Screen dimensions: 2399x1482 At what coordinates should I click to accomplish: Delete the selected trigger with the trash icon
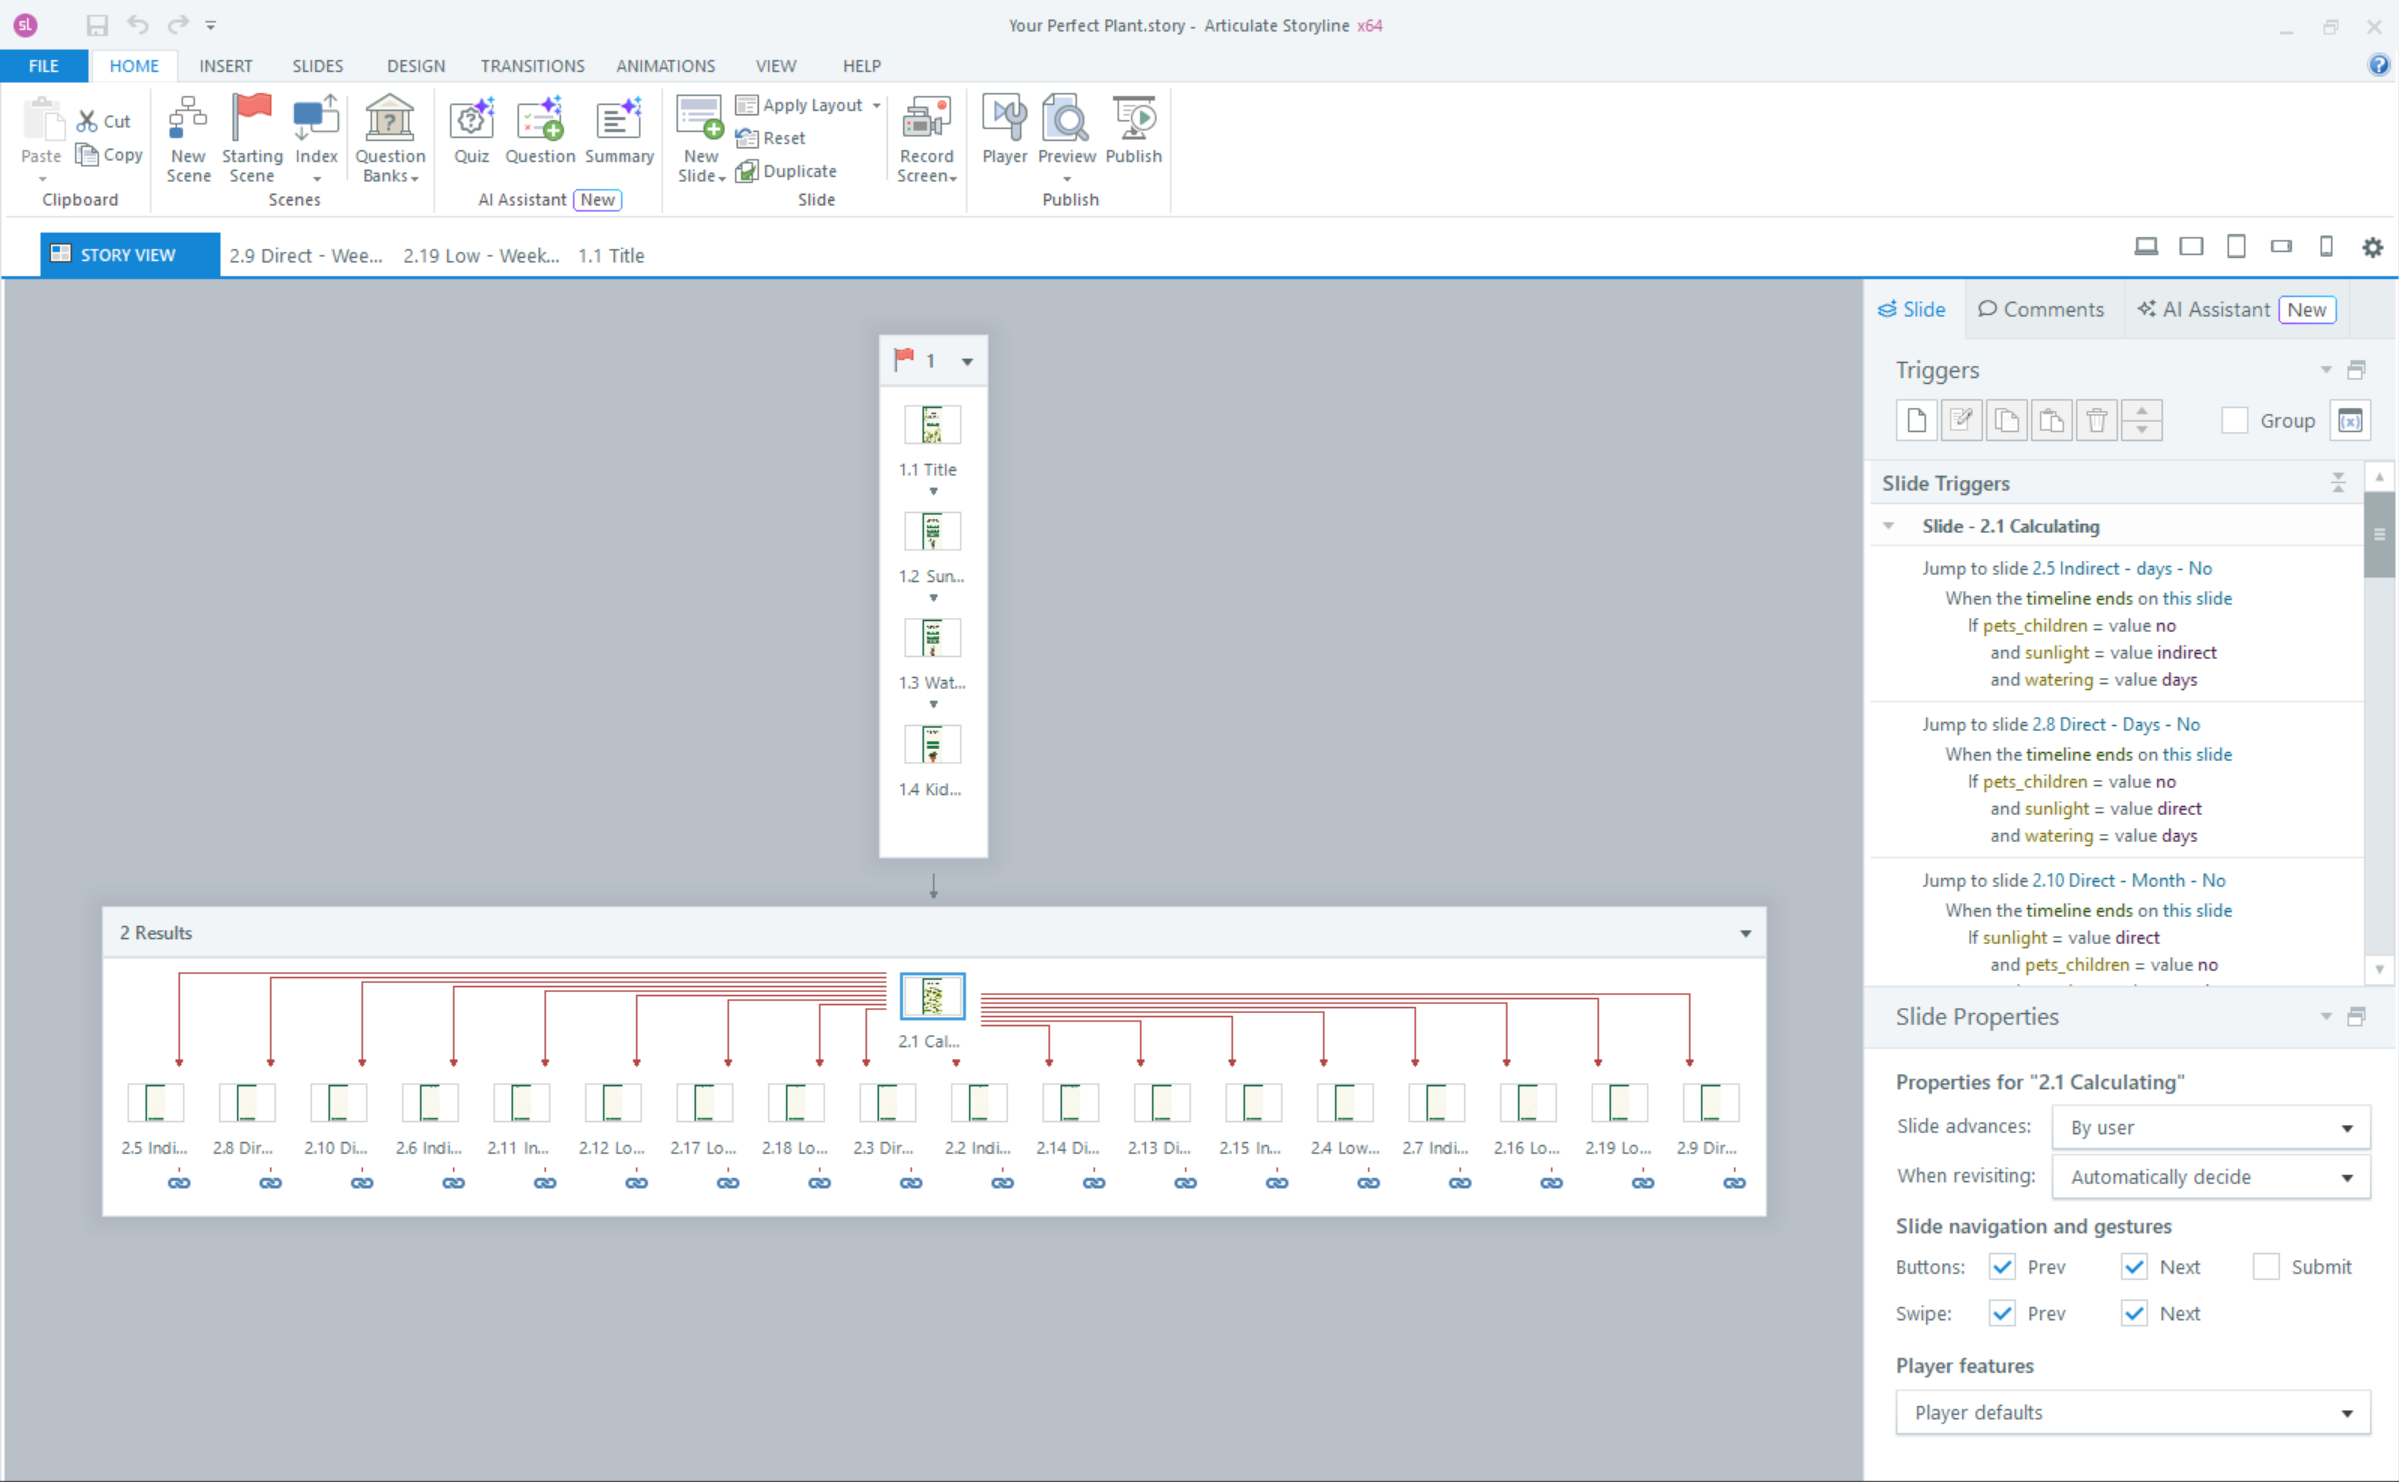tap(2097, 420)
